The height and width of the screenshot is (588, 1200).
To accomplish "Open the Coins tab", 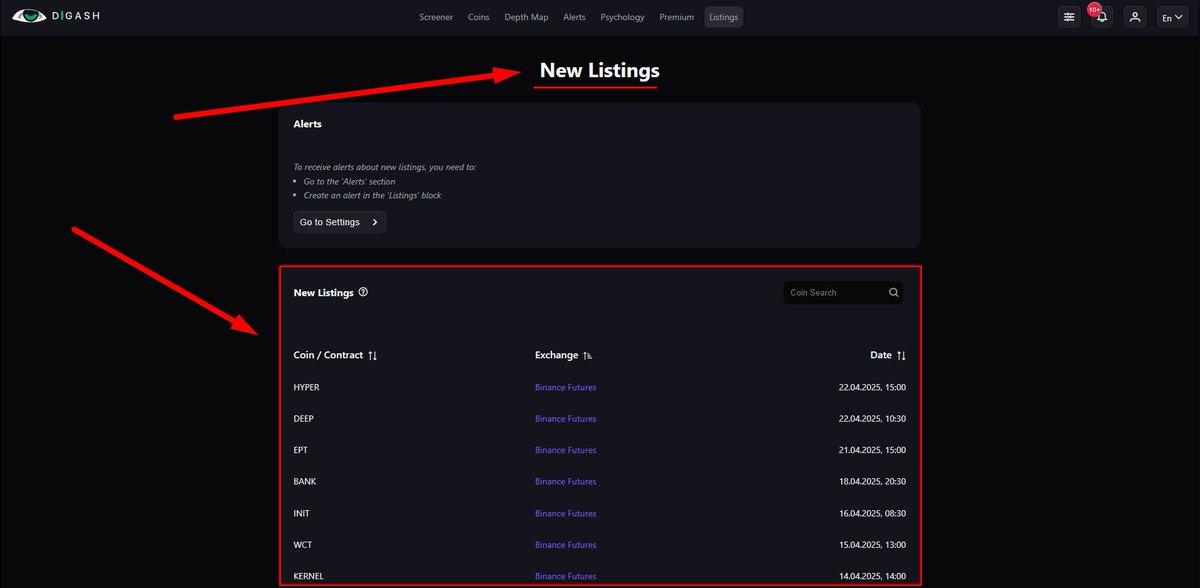I will click(x=479, y=17).
